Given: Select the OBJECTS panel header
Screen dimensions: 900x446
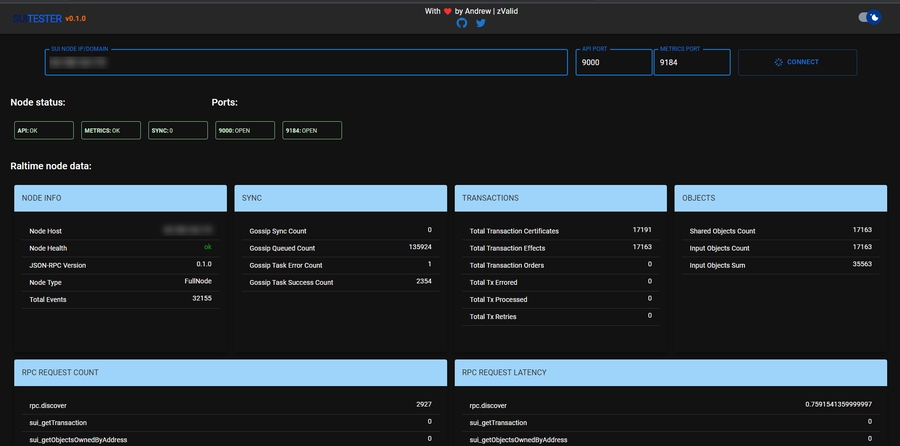Looking at the screenshot, I should point(780,198).
